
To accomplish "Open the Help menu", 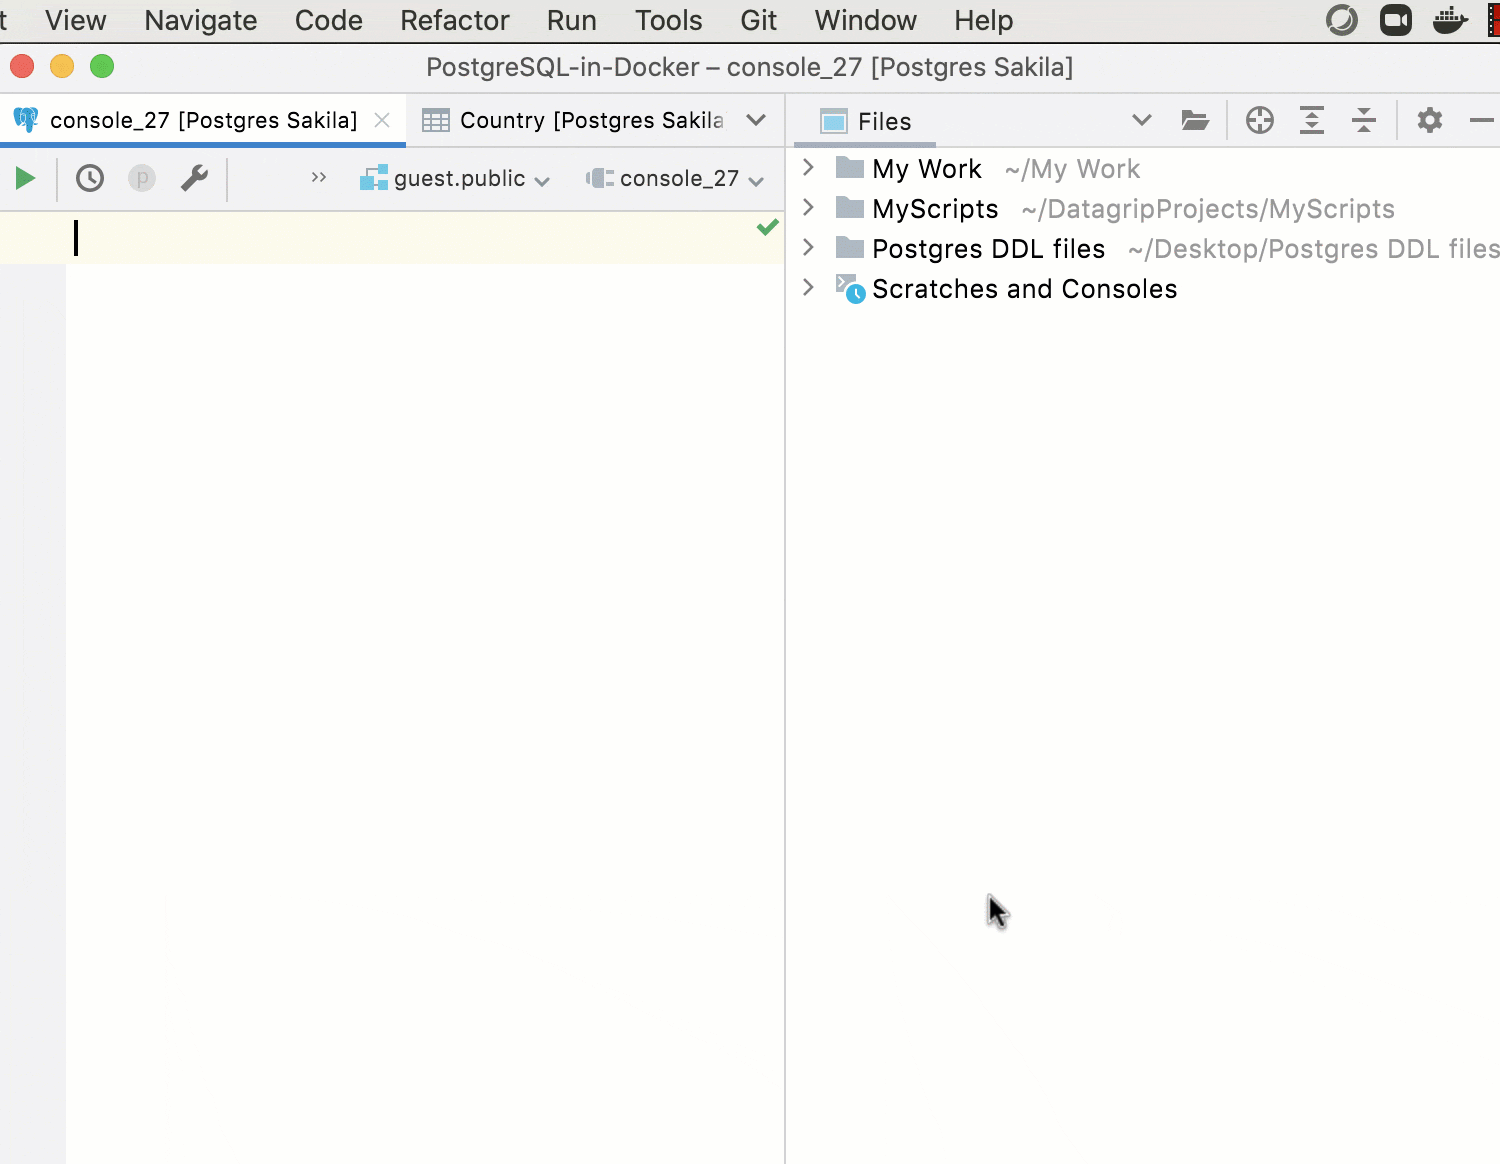I will pos(983,20).
